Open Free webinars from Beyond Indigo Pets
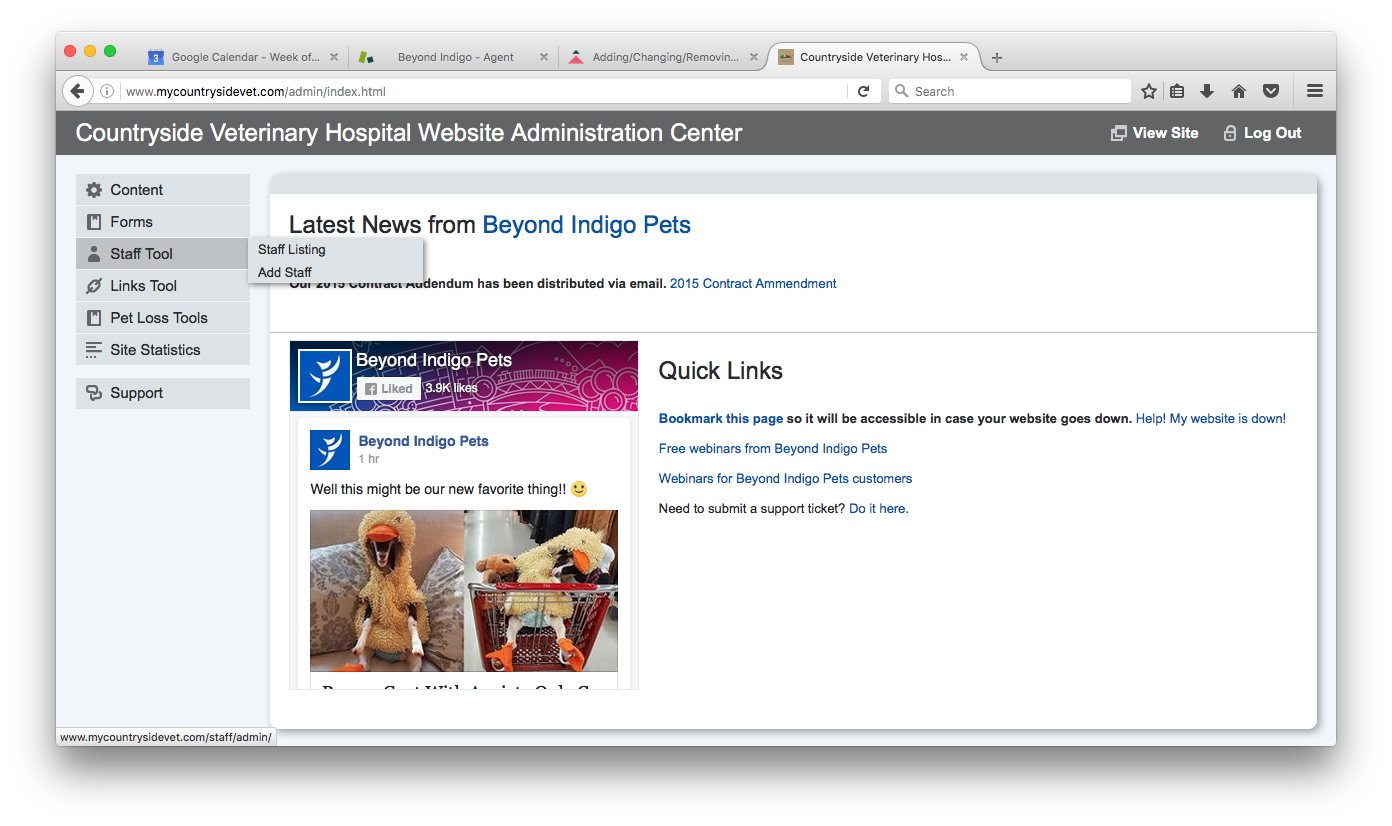The image size is (1392, 826). point(773,449)
